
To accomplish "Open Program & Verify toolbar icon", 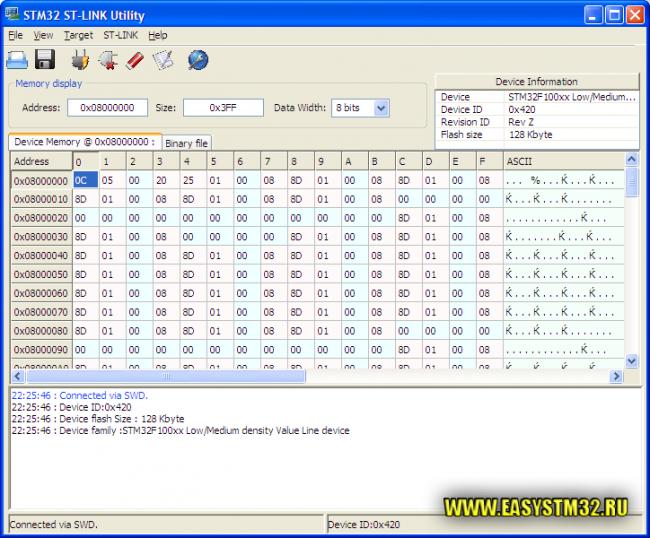I will coord(162,60).
